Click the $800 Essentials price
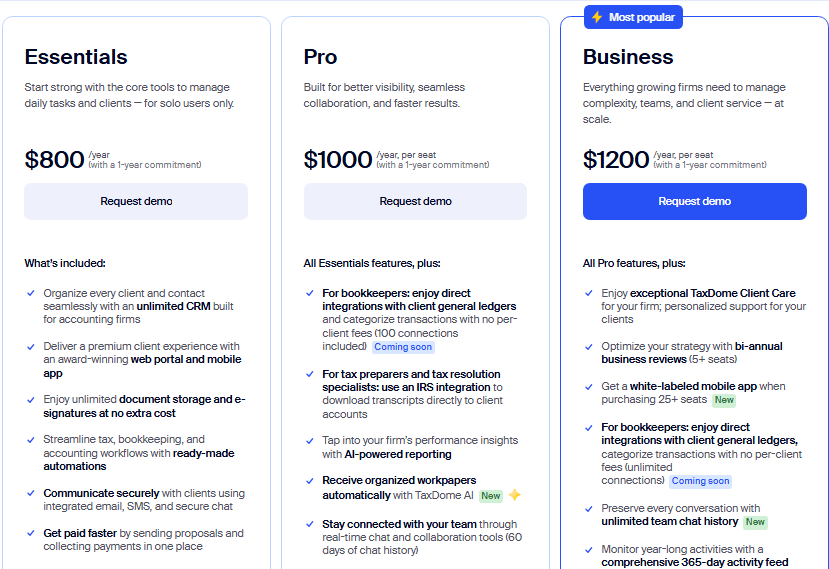Viewport: 829px width, 569px height. tap(55, 160)
